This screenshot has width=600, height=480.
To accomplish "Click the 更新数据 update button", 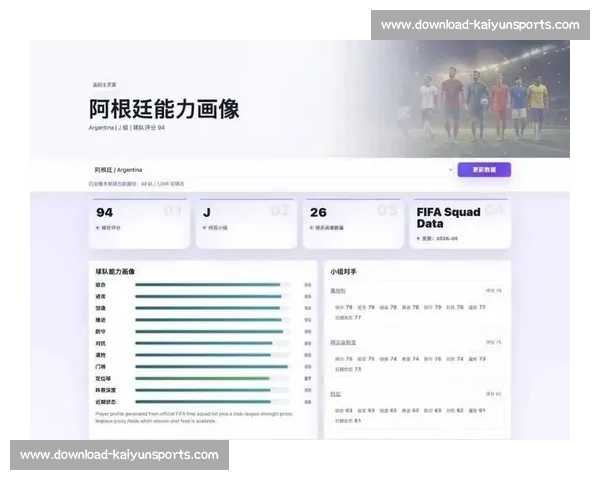I will [484, 170].
